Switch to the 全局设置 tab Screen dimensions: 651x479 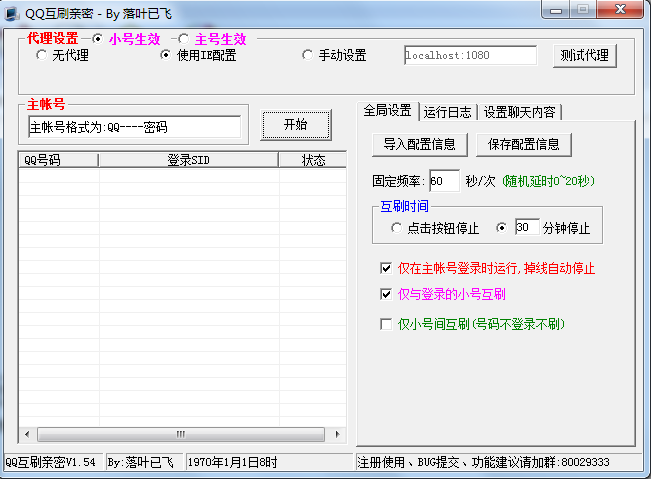tap(387, 111)
